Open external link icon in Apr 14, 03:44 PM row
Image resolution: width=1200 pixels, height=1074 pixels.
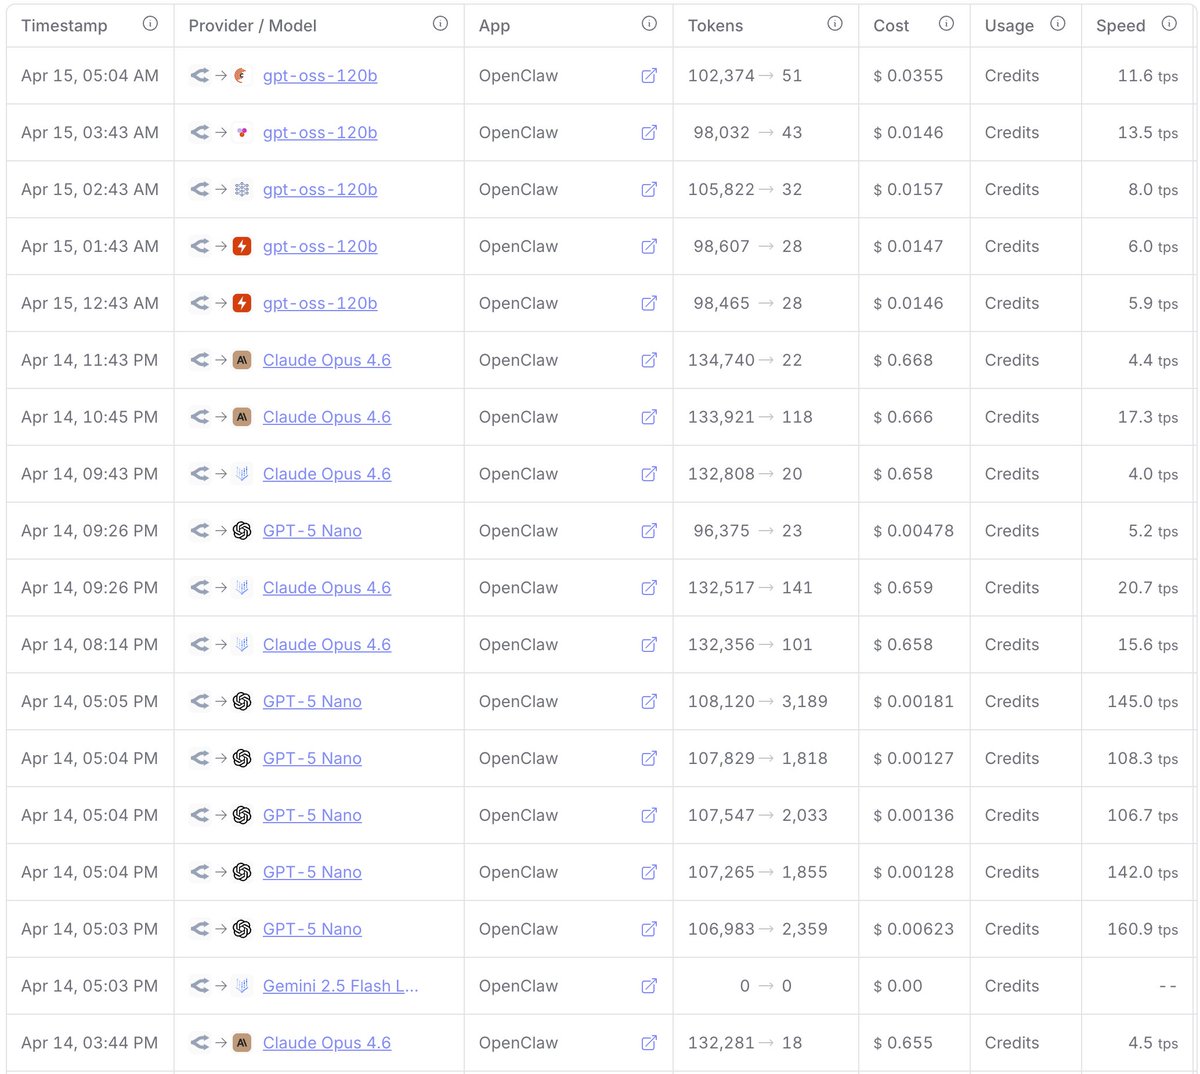(649, 1043)
